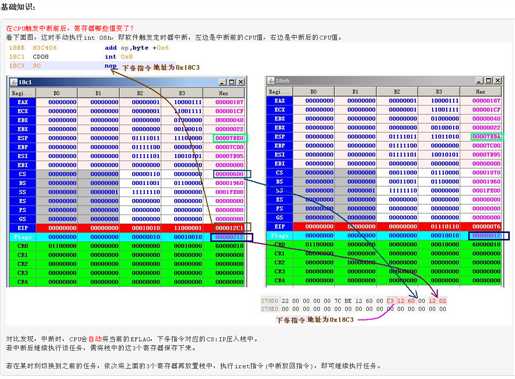Click the B0 column header in gray-titled window

(314, 91)
